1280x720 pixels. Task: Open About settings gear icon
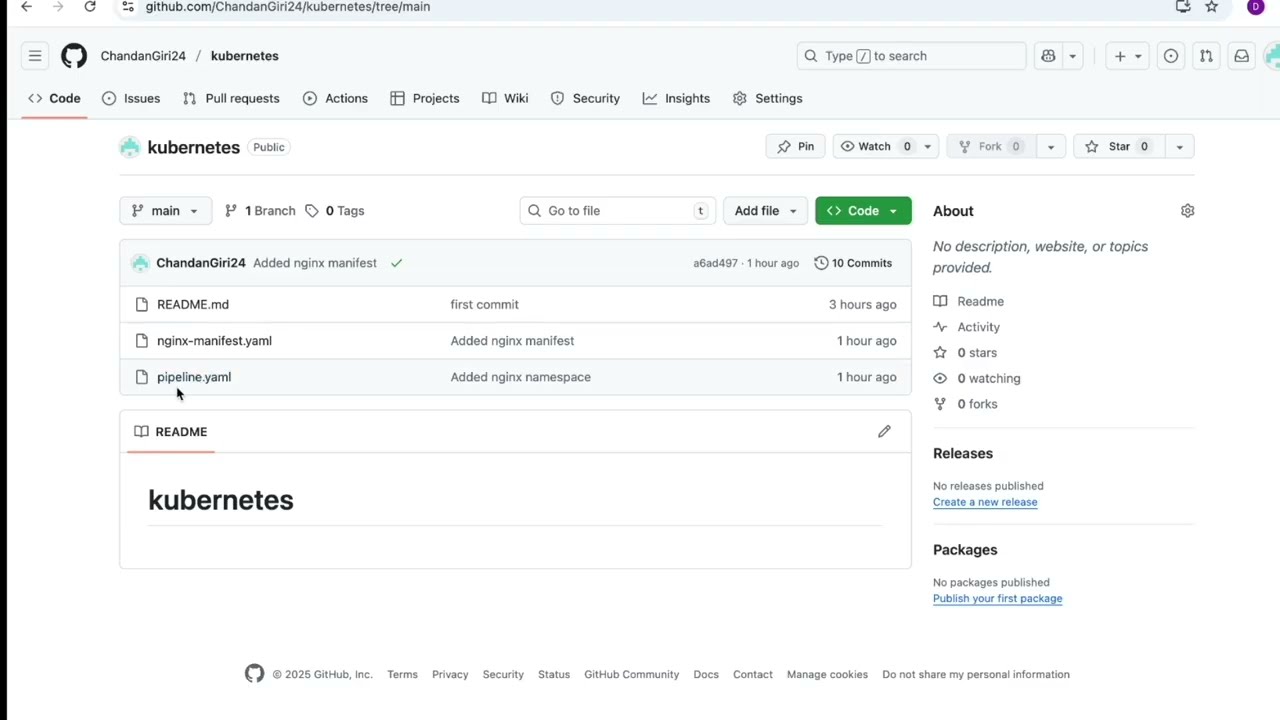pyautogui.click(x=1187, y=211)
